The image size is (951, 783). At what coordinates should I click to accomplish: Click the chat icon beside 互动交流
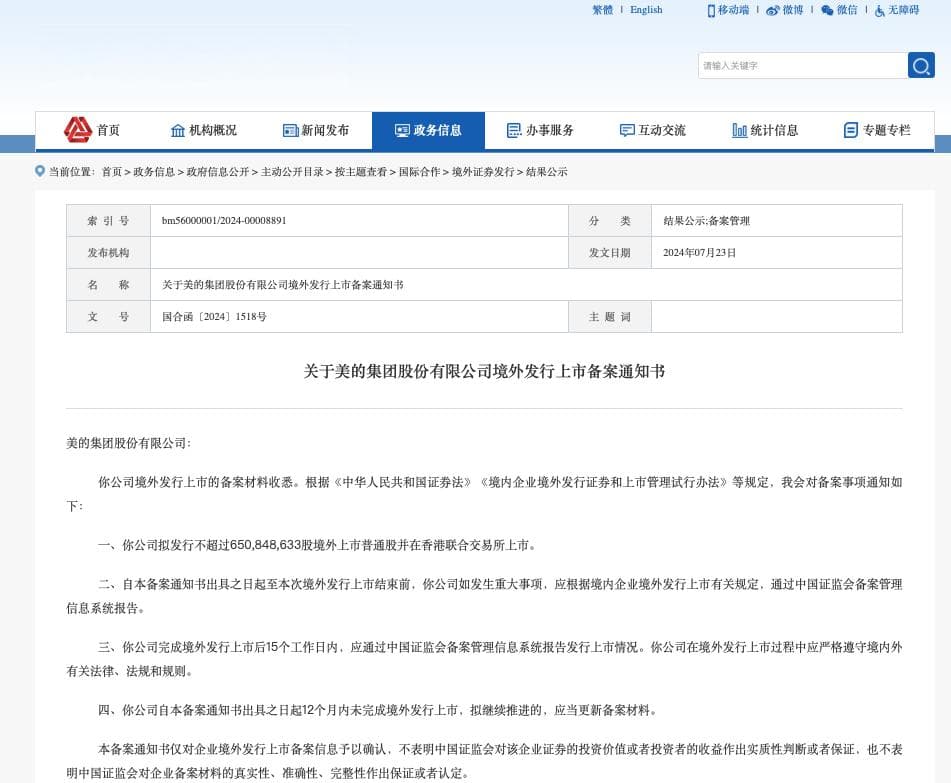(627, 130)
